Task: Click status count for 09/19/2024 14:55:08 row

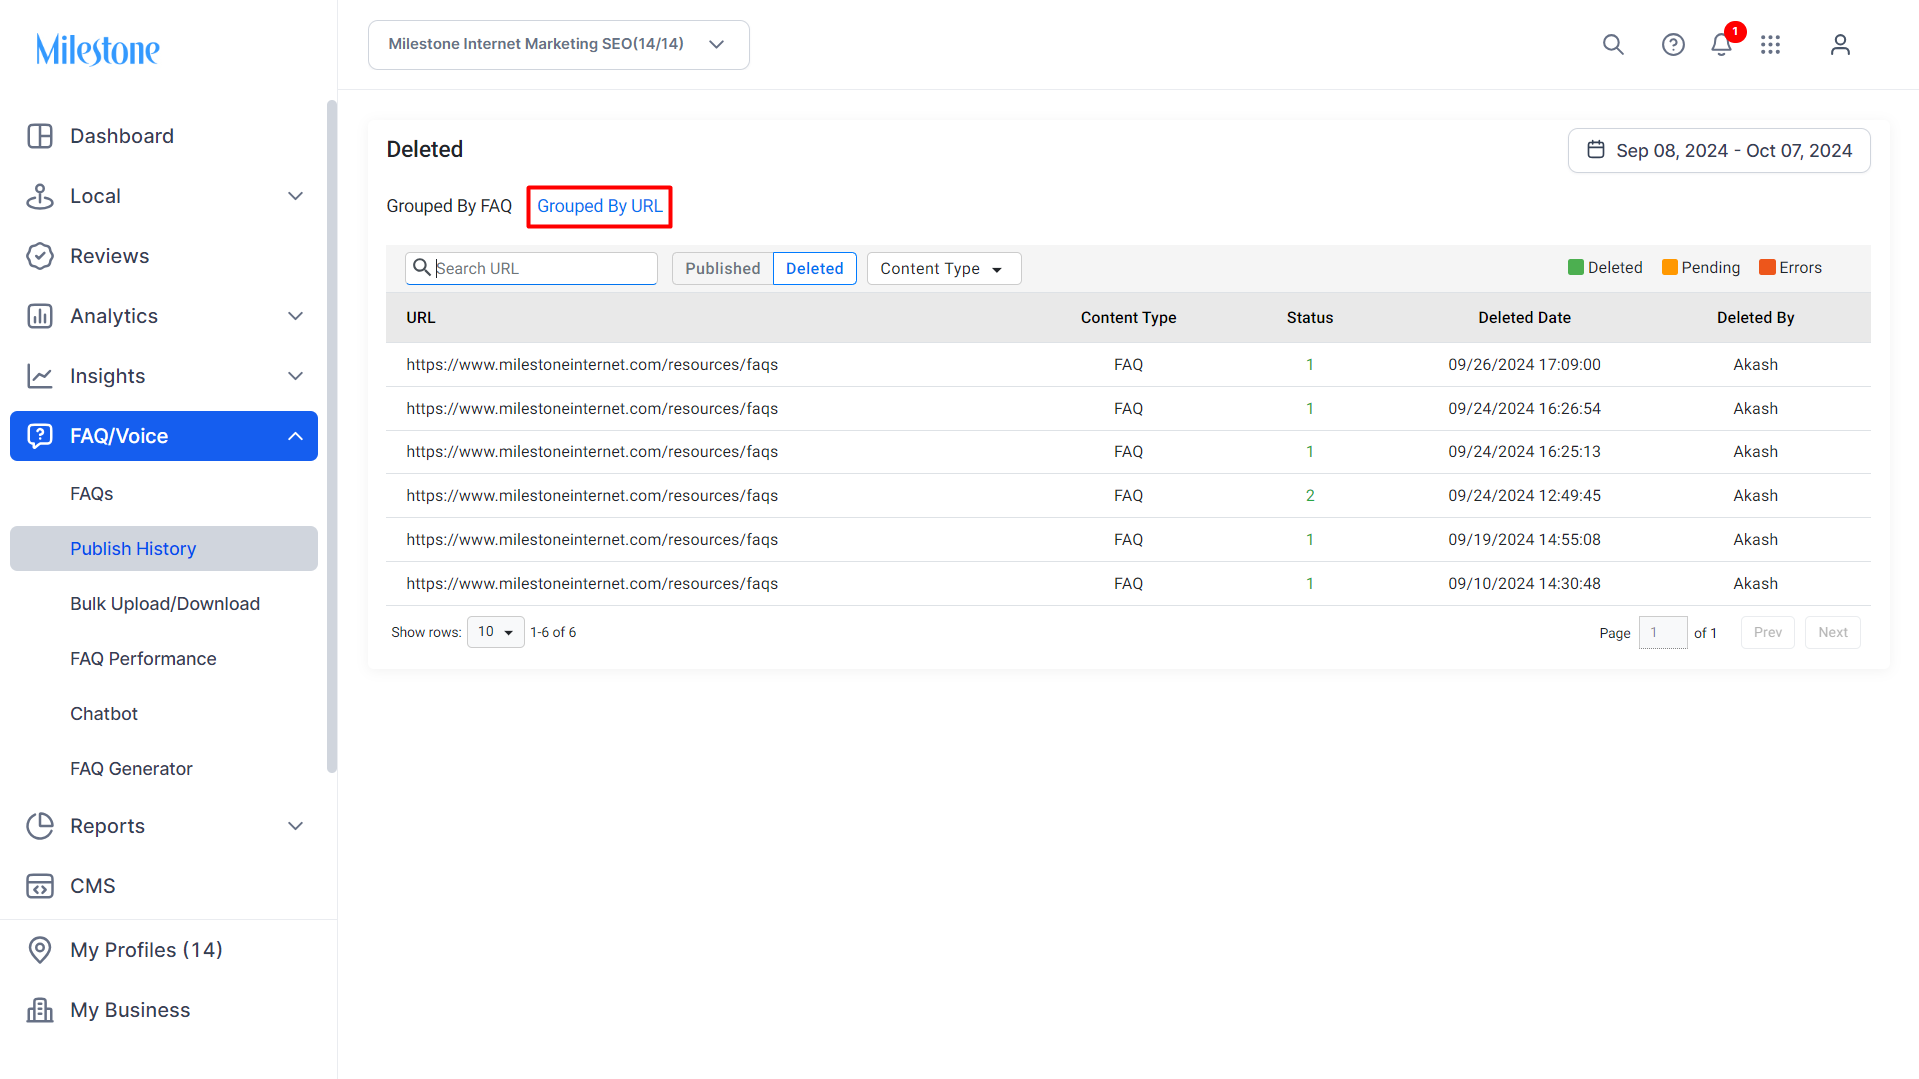Action: pyautogui.click(x=1310, y=540)
